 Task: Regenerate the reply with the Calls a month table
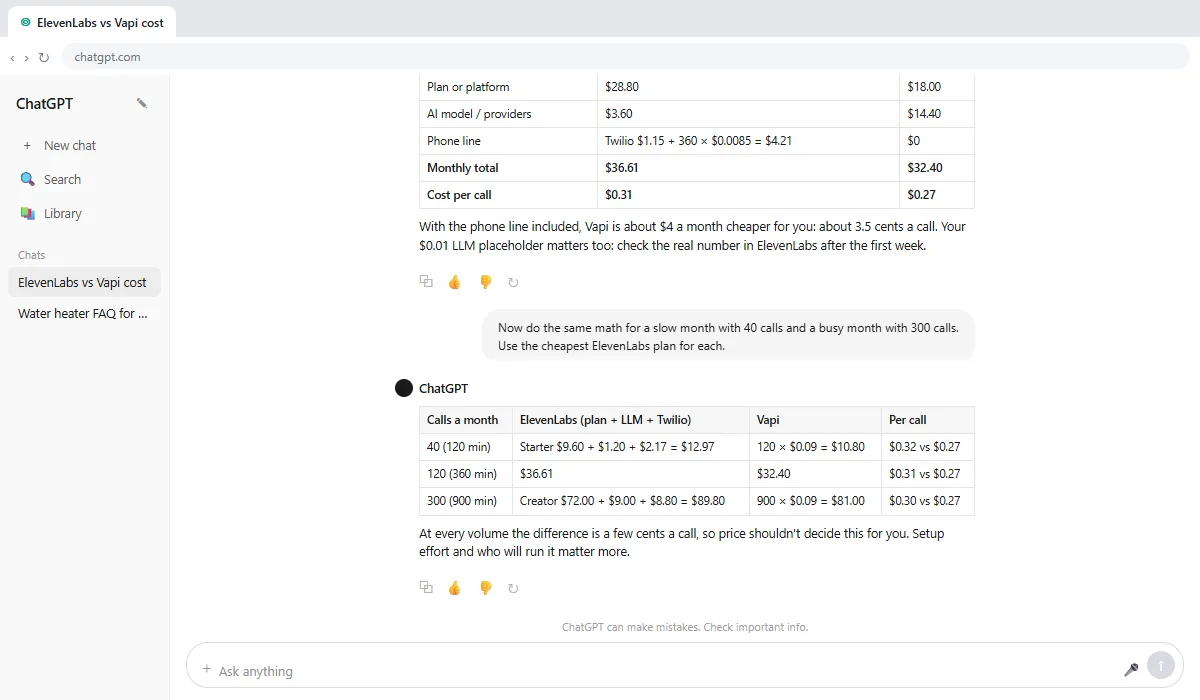513,588
